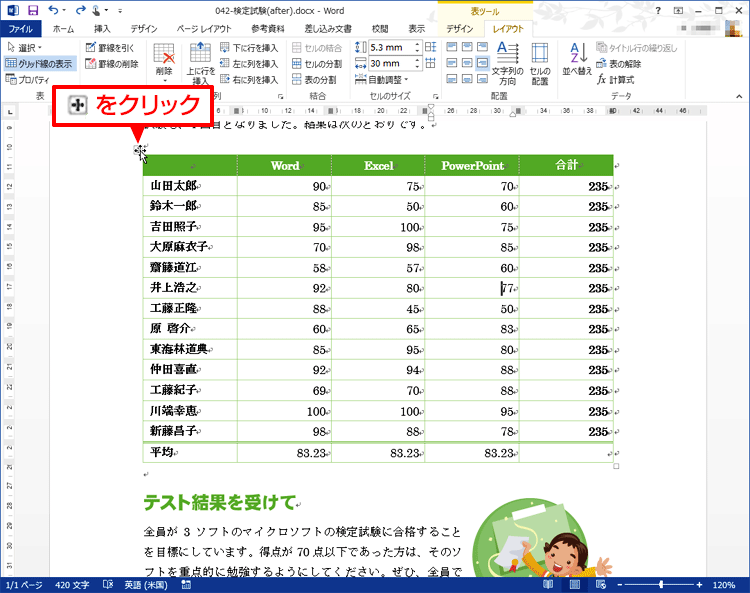The height and width of the screenshot is (593, 750).
Task: Insert column to the left (左に列を挿入)
Action: click(x=249, y=64)
